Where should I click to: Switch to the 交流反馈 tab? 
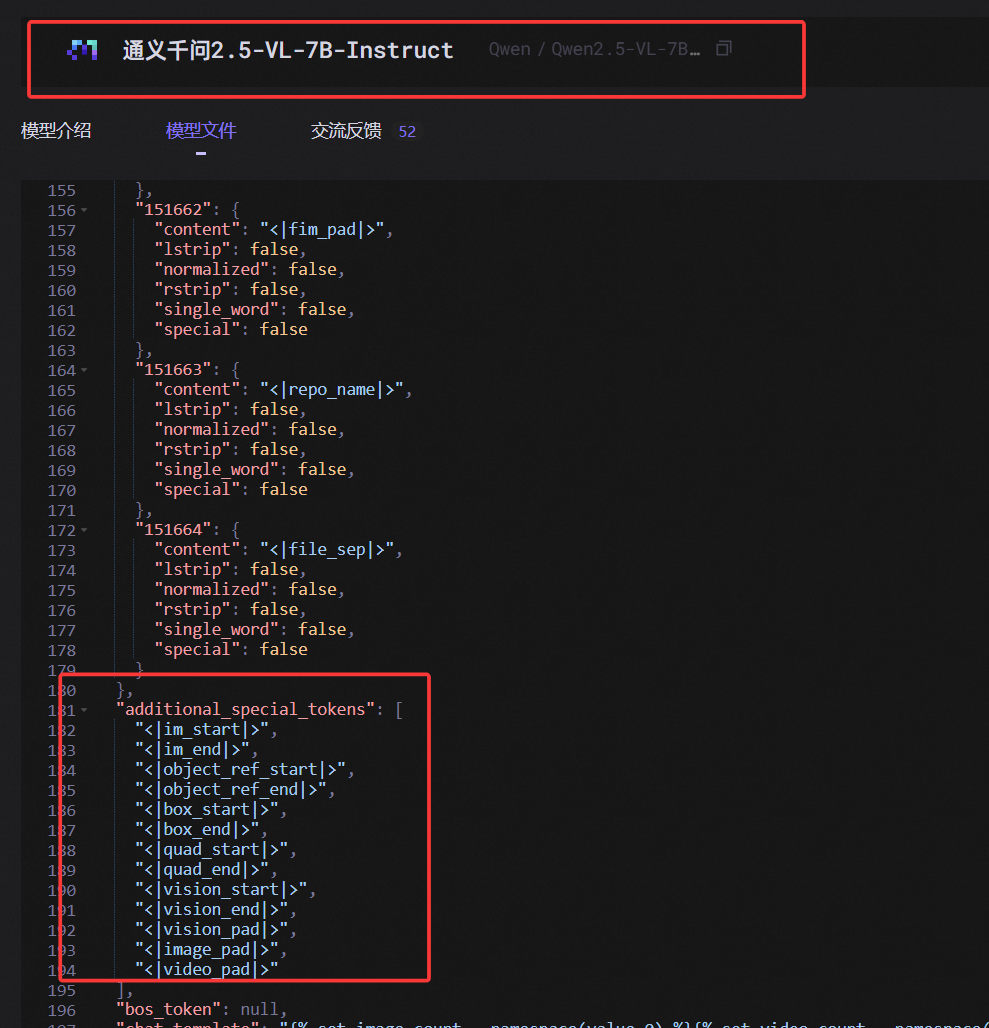pos(346,131)
